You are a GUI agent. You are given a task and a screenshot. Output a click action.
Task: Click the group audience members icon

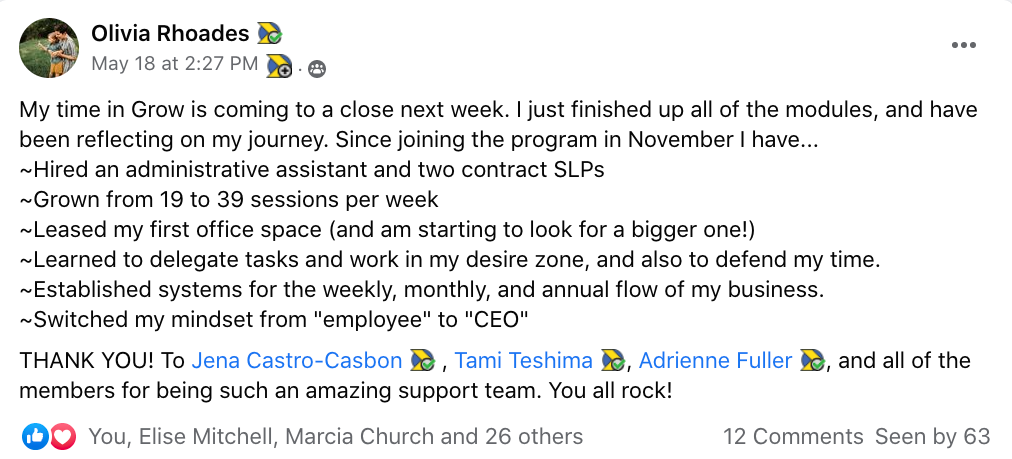click(317, 68)
